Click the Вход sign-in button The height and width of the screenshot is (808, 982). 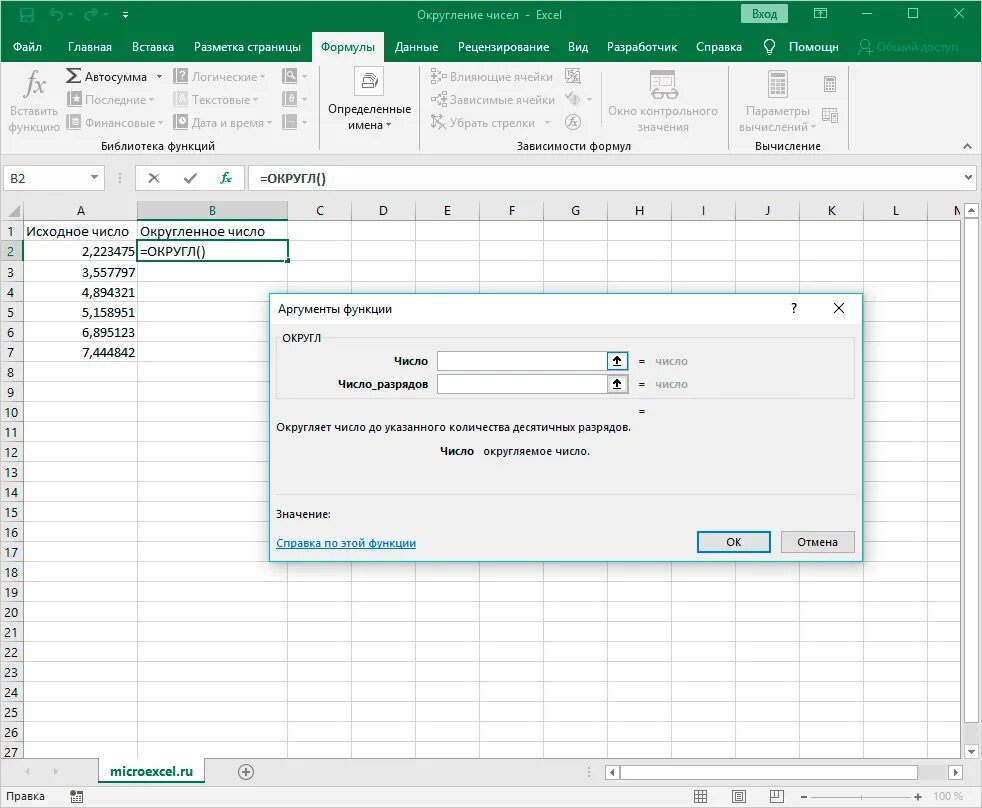click(x=764, y=14)
